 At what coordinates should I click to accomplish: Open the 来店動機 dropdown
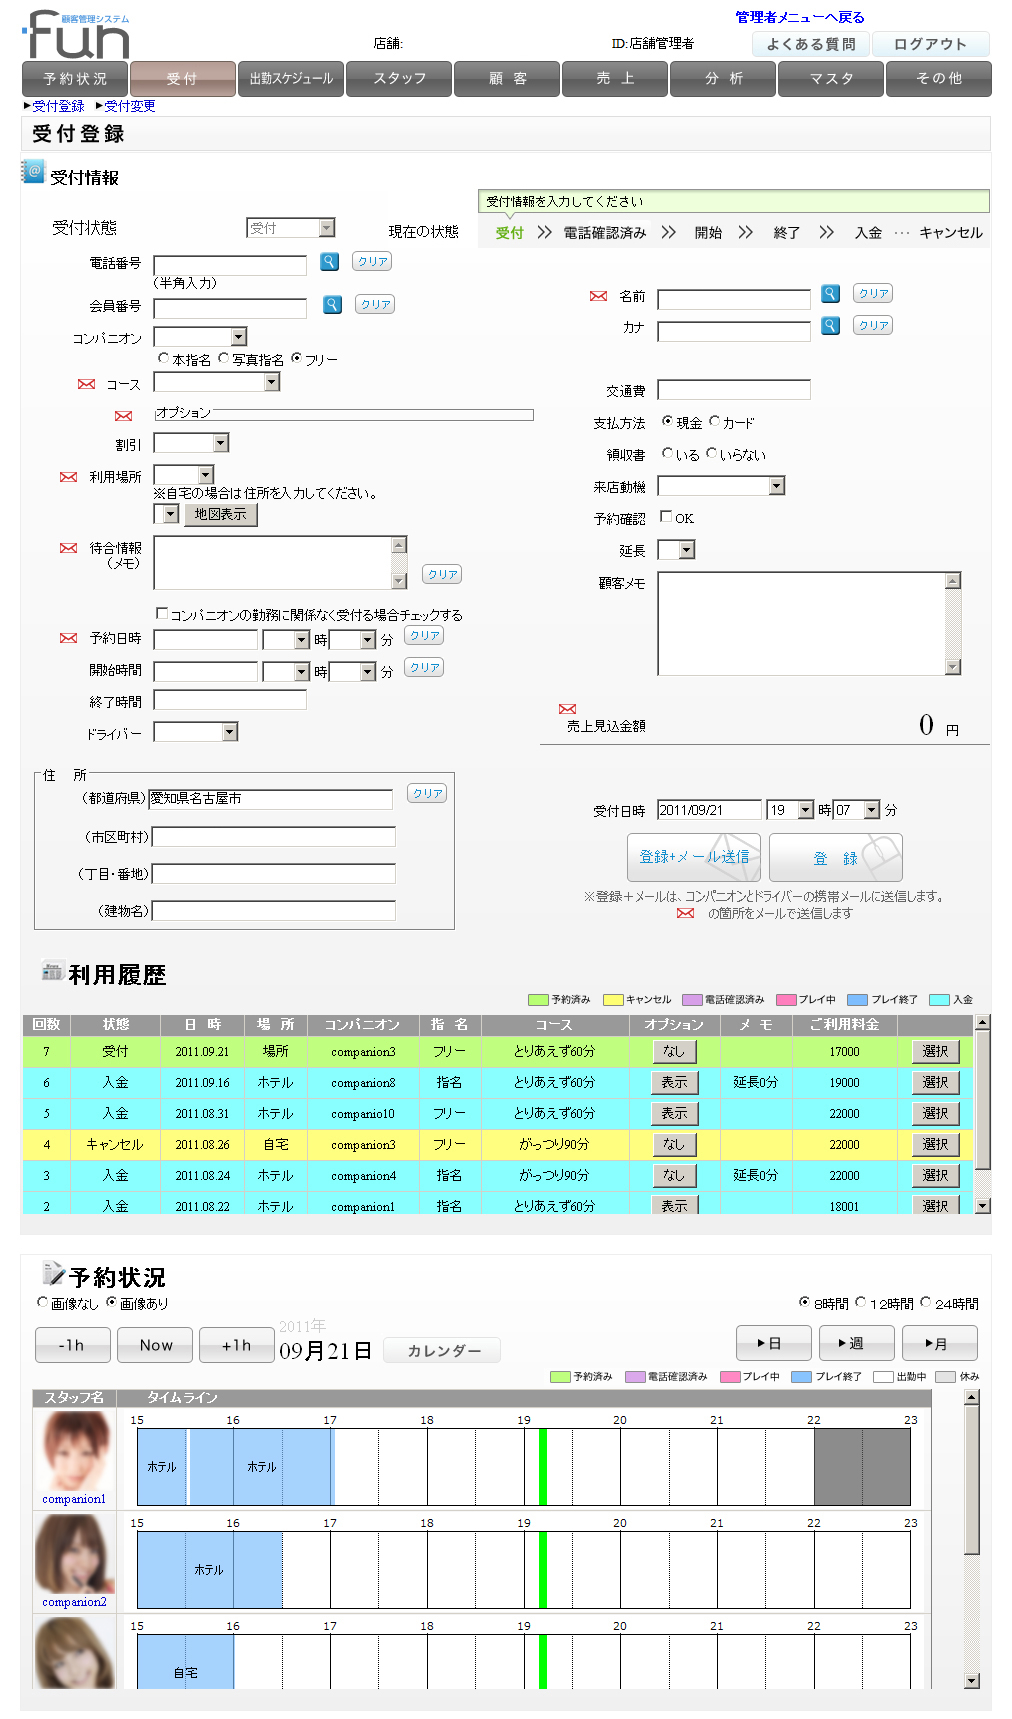coord(776,486)
